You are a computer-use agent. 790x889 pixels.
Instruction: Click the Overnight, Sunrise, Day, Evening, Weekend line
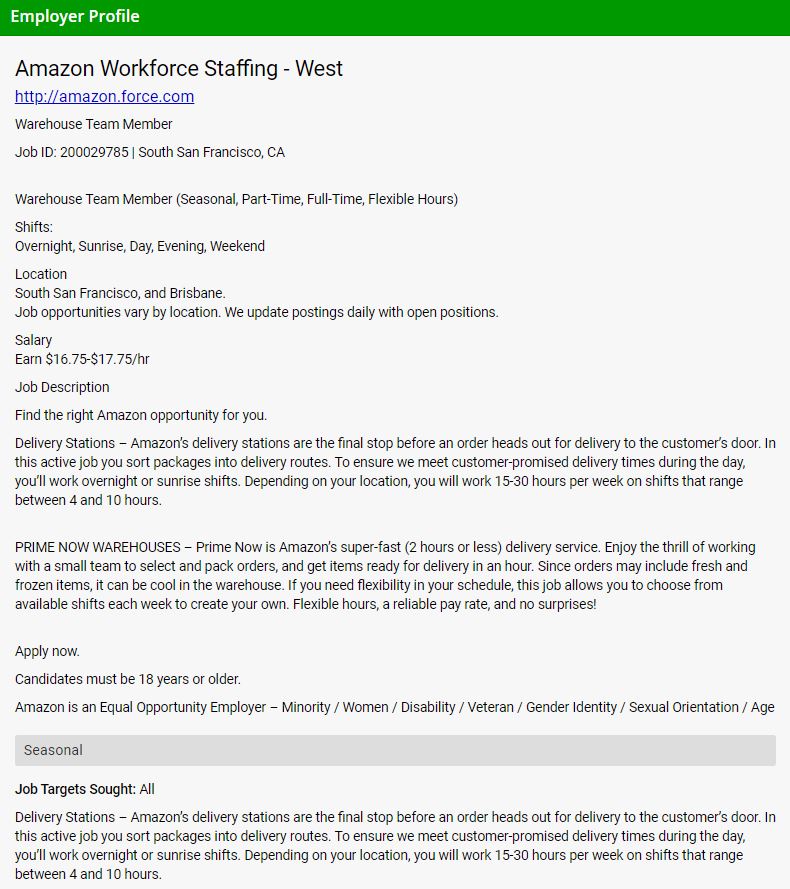140,246
